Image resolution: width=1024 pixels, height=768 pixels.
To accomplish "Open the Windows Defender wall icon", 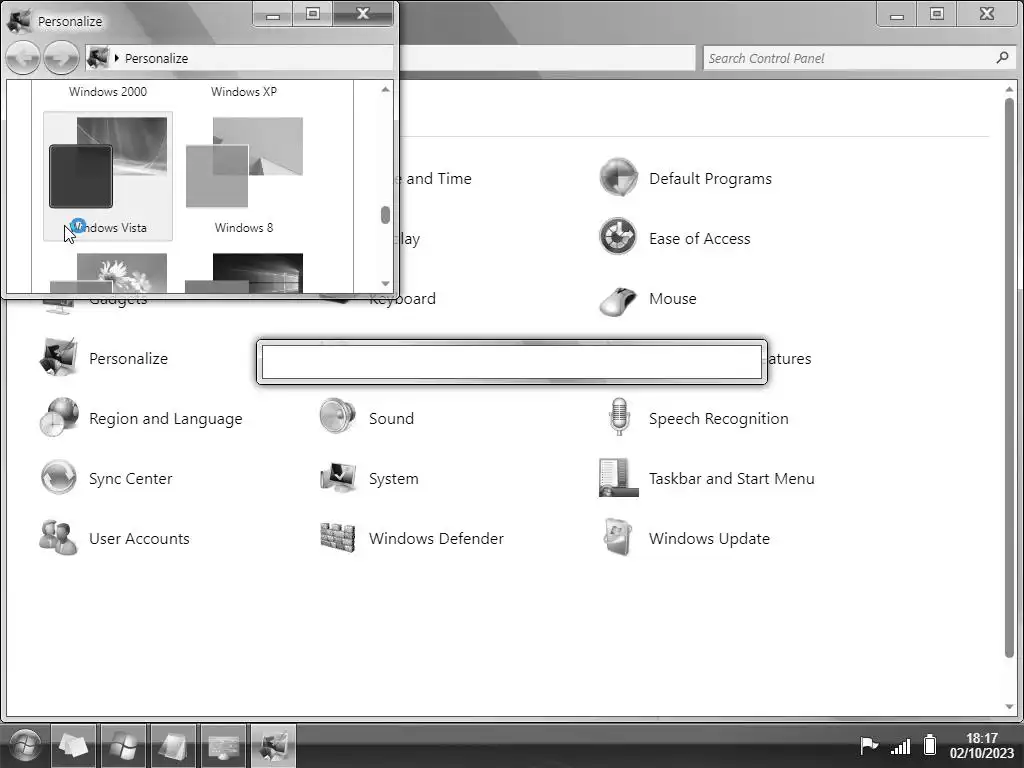I will (338, 538).
